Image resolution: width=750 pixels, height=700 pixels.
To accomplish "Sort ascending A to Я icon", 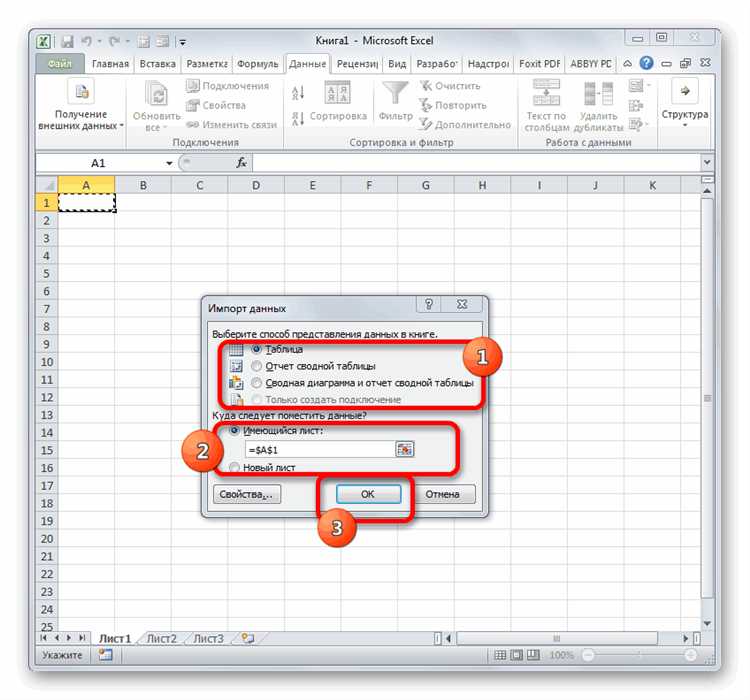I will 298,92.
